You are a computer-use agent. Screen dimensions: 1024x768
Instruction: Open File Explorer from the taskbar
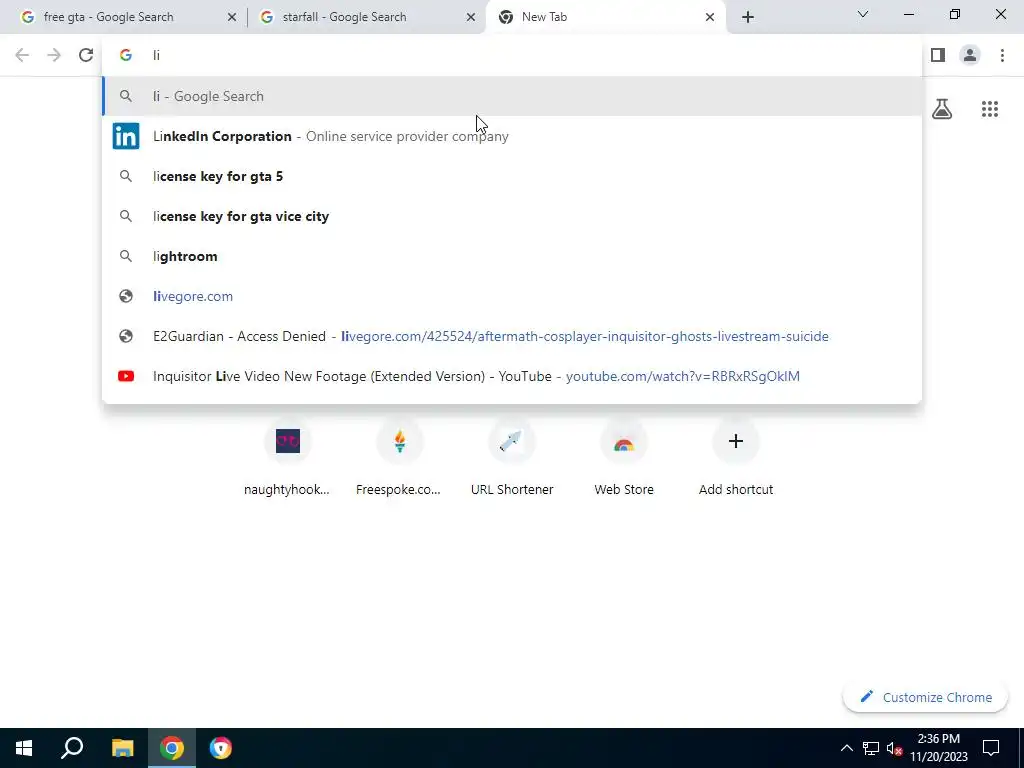coord(122,748)
